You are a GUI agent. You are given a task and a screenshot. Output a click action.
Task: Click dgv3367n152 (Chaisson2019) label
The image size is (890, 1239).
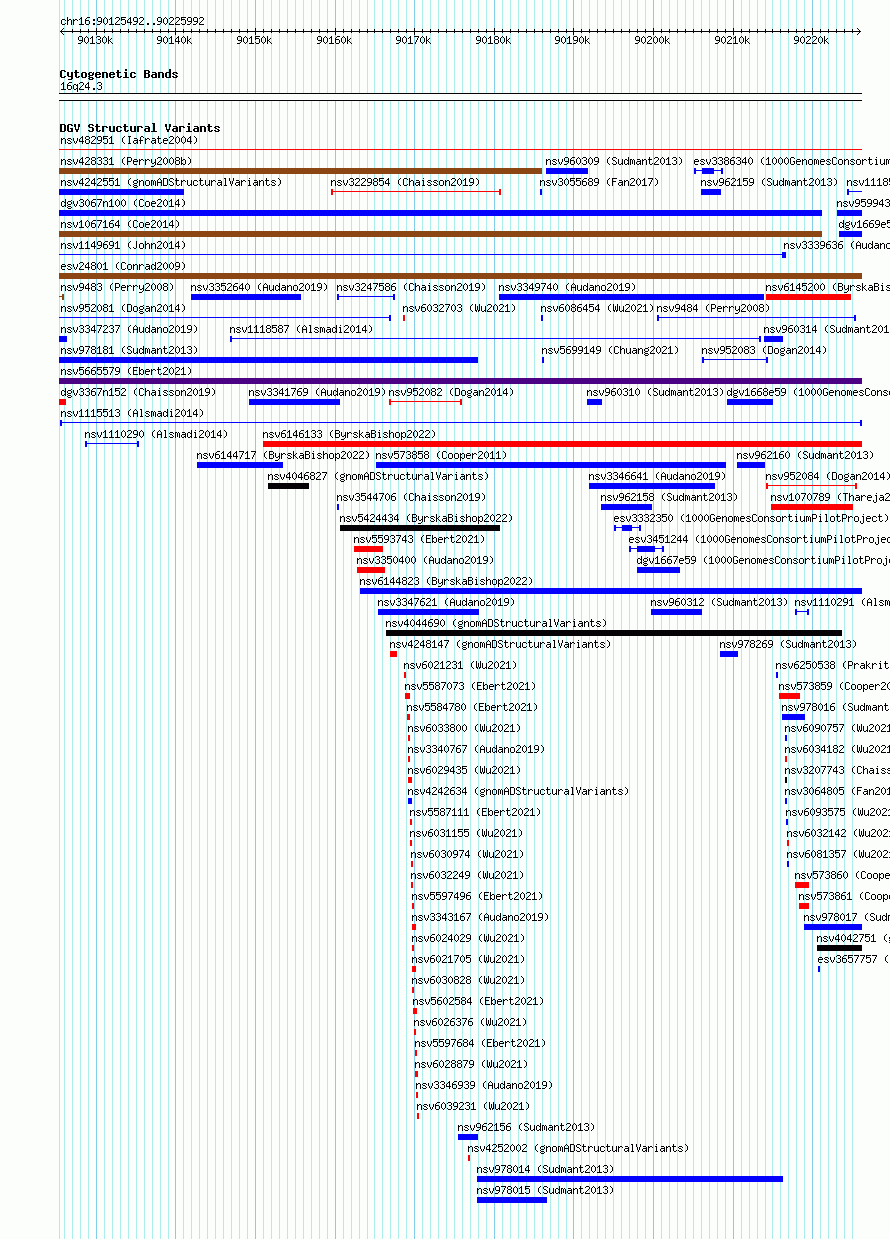point(137,392)
